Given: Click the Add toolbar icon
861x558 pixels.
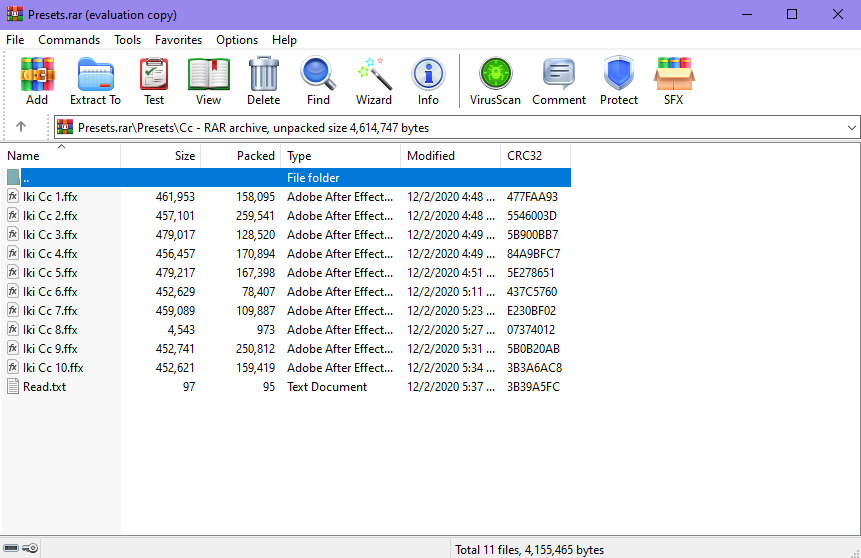Looking at the screenshot, I should [x=37, y=81].
